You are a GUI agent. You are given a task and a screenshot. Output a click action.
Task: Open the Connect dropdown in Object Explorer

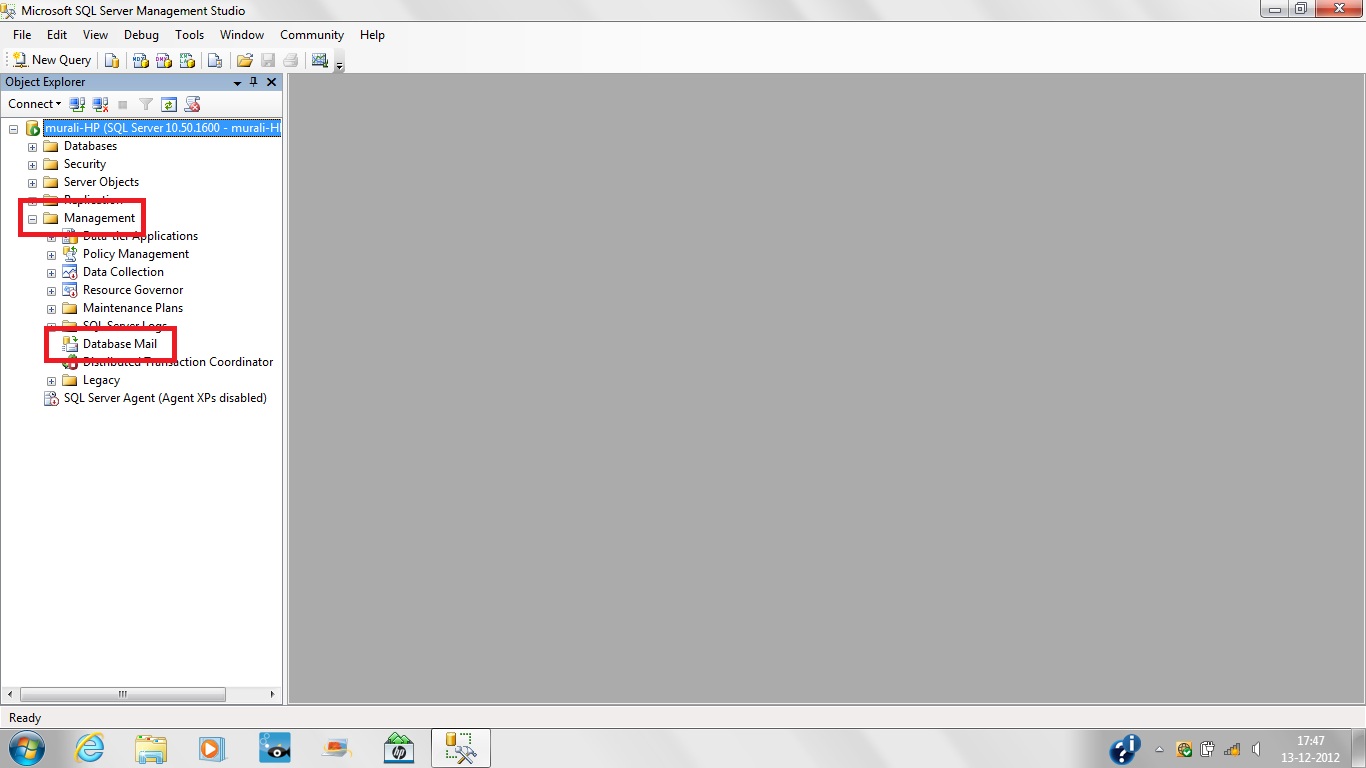point(34,104)
